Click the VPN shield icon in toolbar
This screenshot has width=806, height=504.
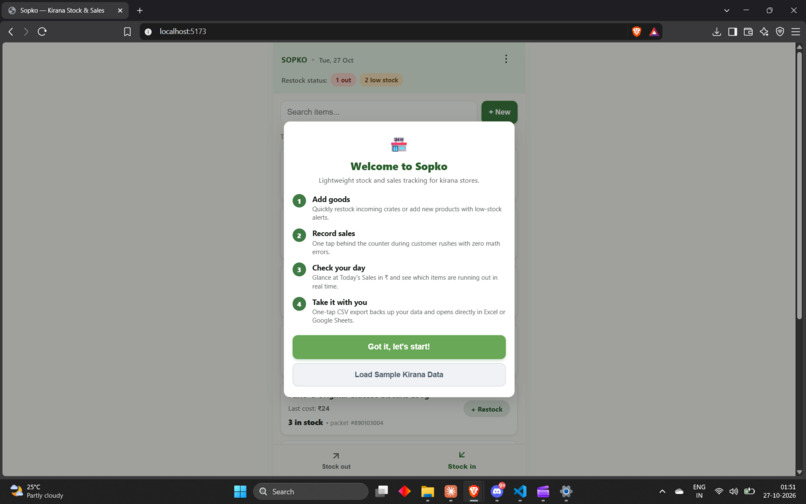pos(780,31)
